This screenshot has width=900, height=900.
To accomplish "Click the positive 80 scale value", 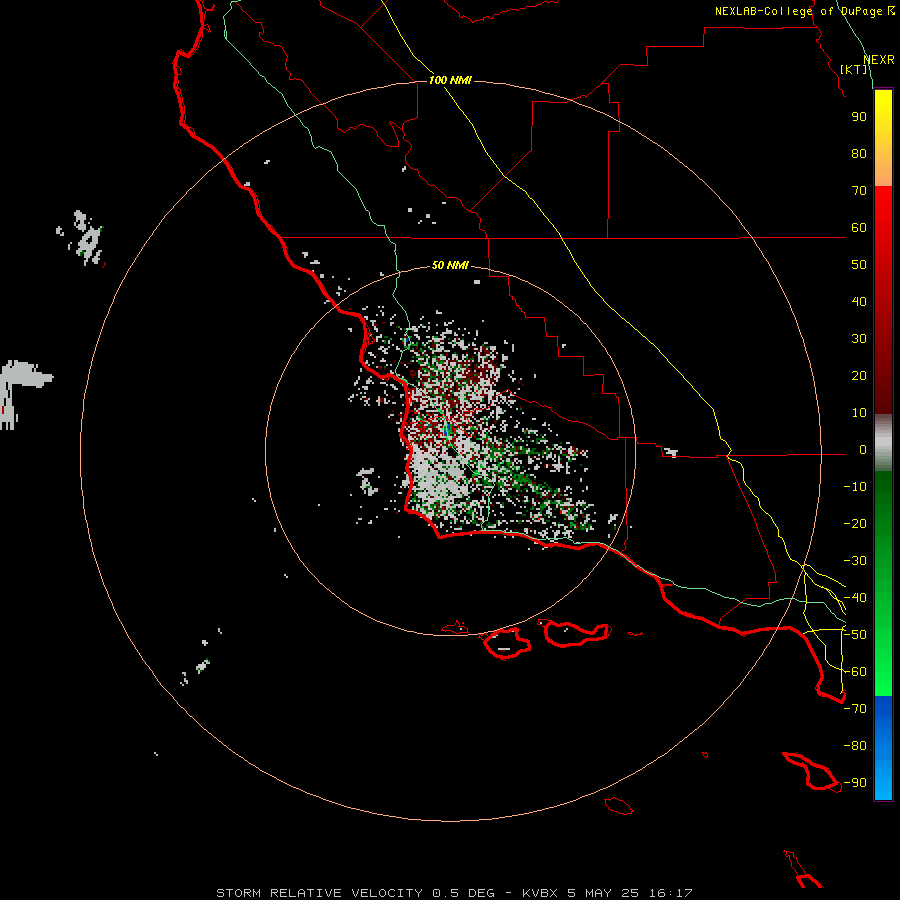I will (x=859, y=154).
